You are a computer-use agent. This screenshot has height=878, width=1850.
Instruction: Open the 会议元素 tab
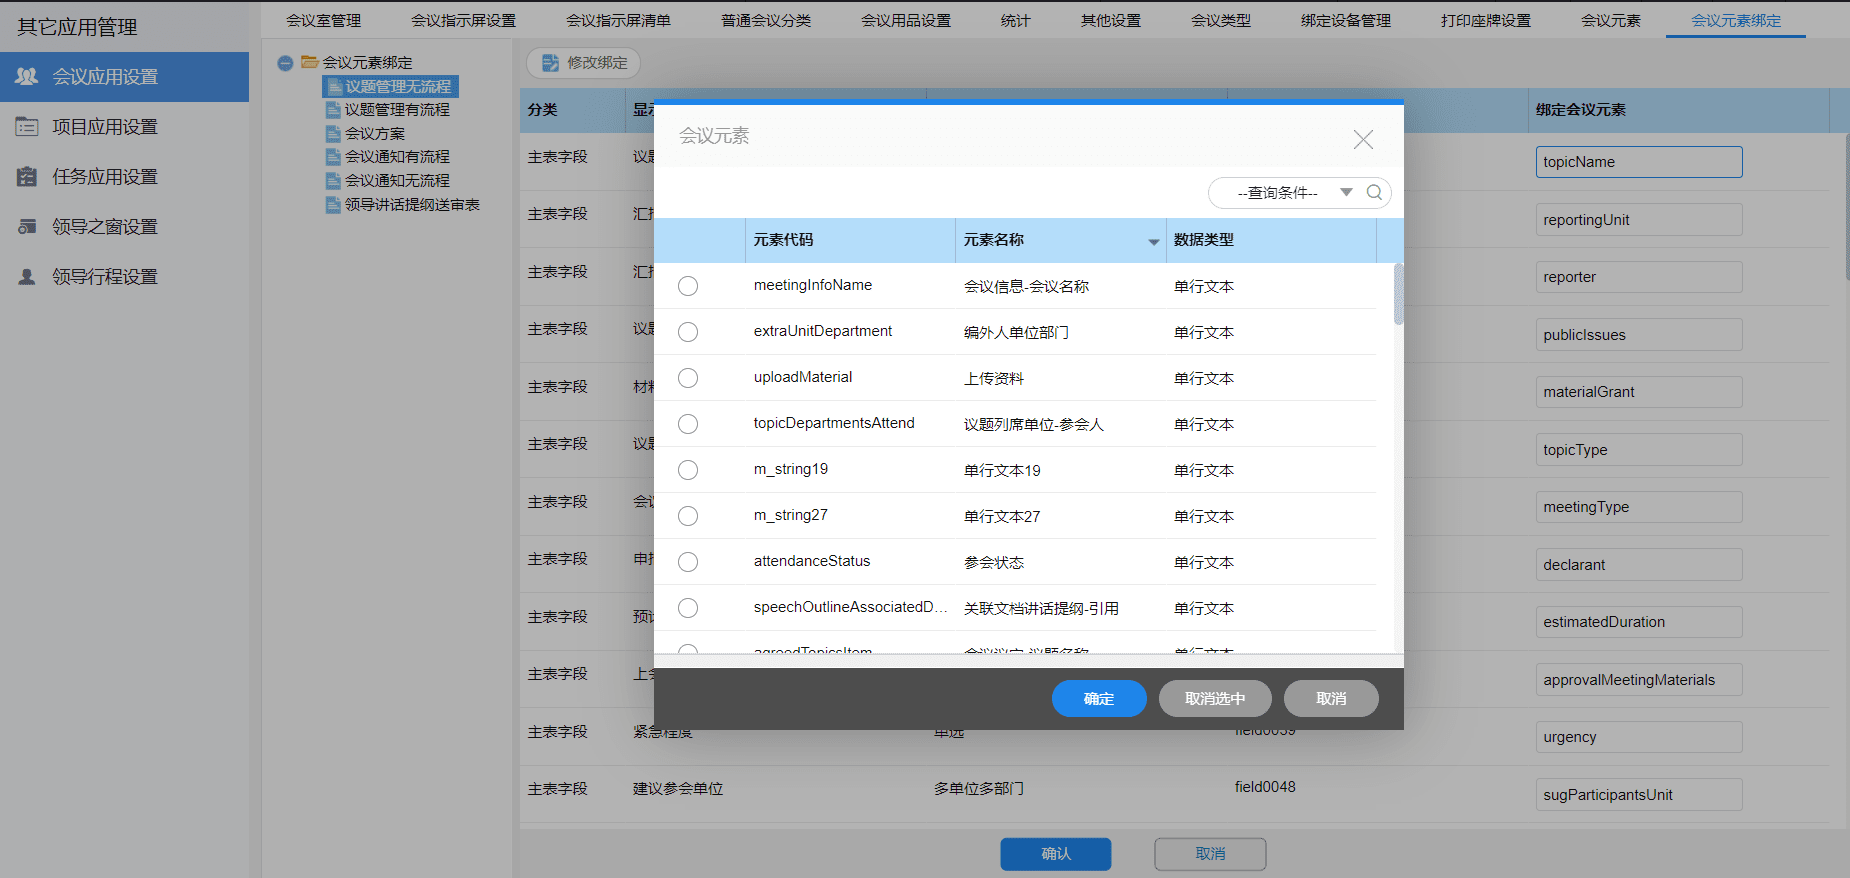coord(1611,20)
